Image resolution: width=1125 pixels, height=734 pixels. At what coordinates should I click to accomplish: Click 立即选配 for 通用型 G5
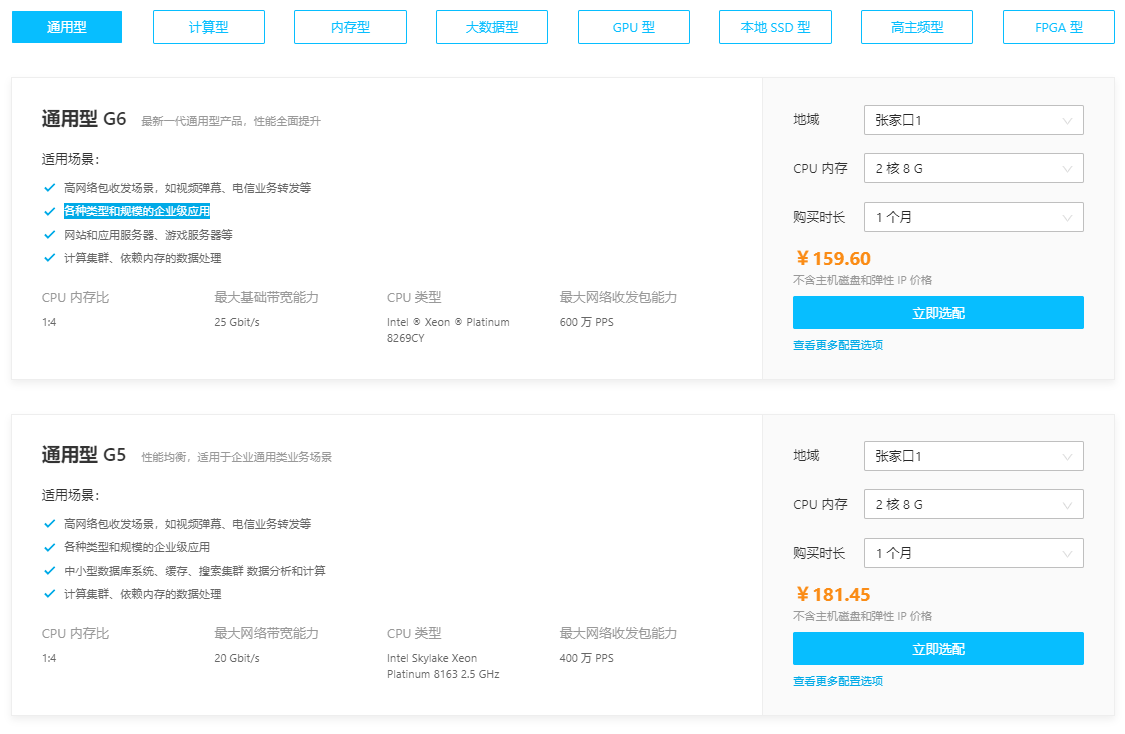938,649
